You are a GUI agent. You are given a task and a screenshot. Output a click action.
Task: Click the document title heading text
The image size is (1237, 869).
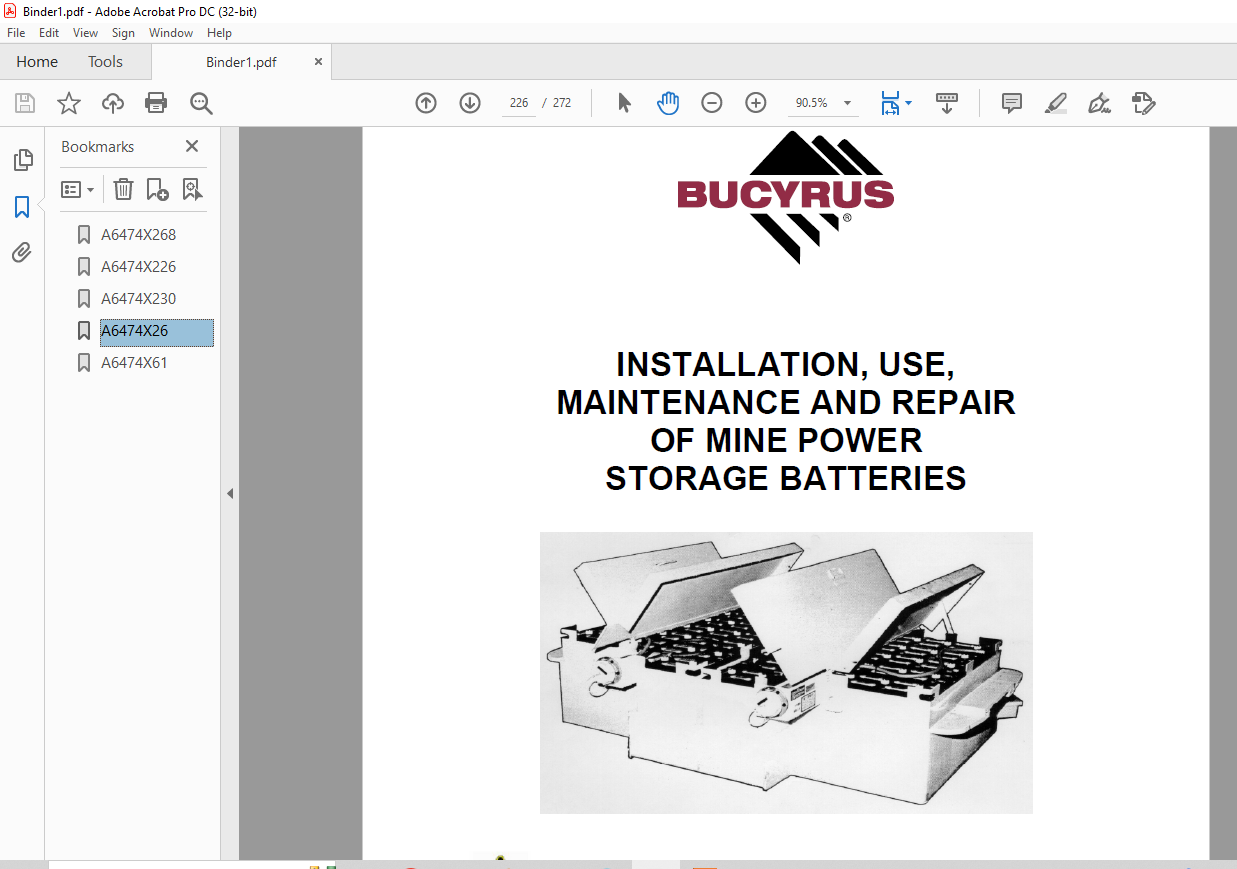click(786, 422)
